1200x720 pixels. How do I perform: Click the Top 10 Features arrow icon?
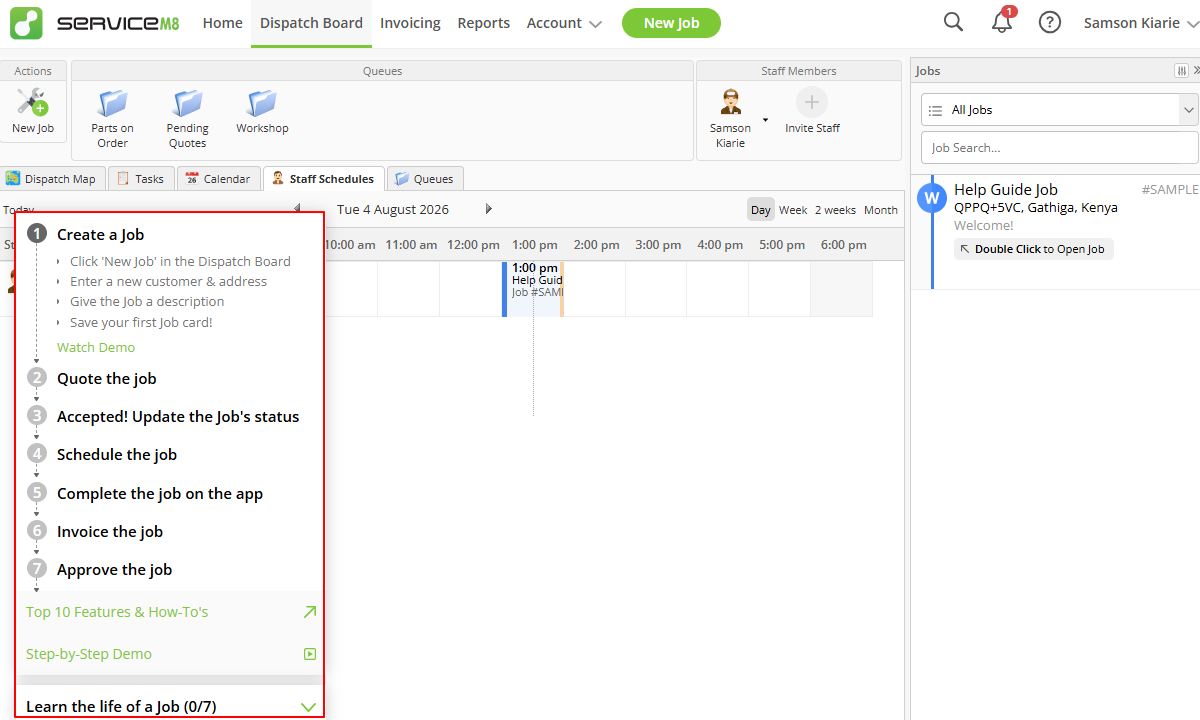(x=310, y=612)
